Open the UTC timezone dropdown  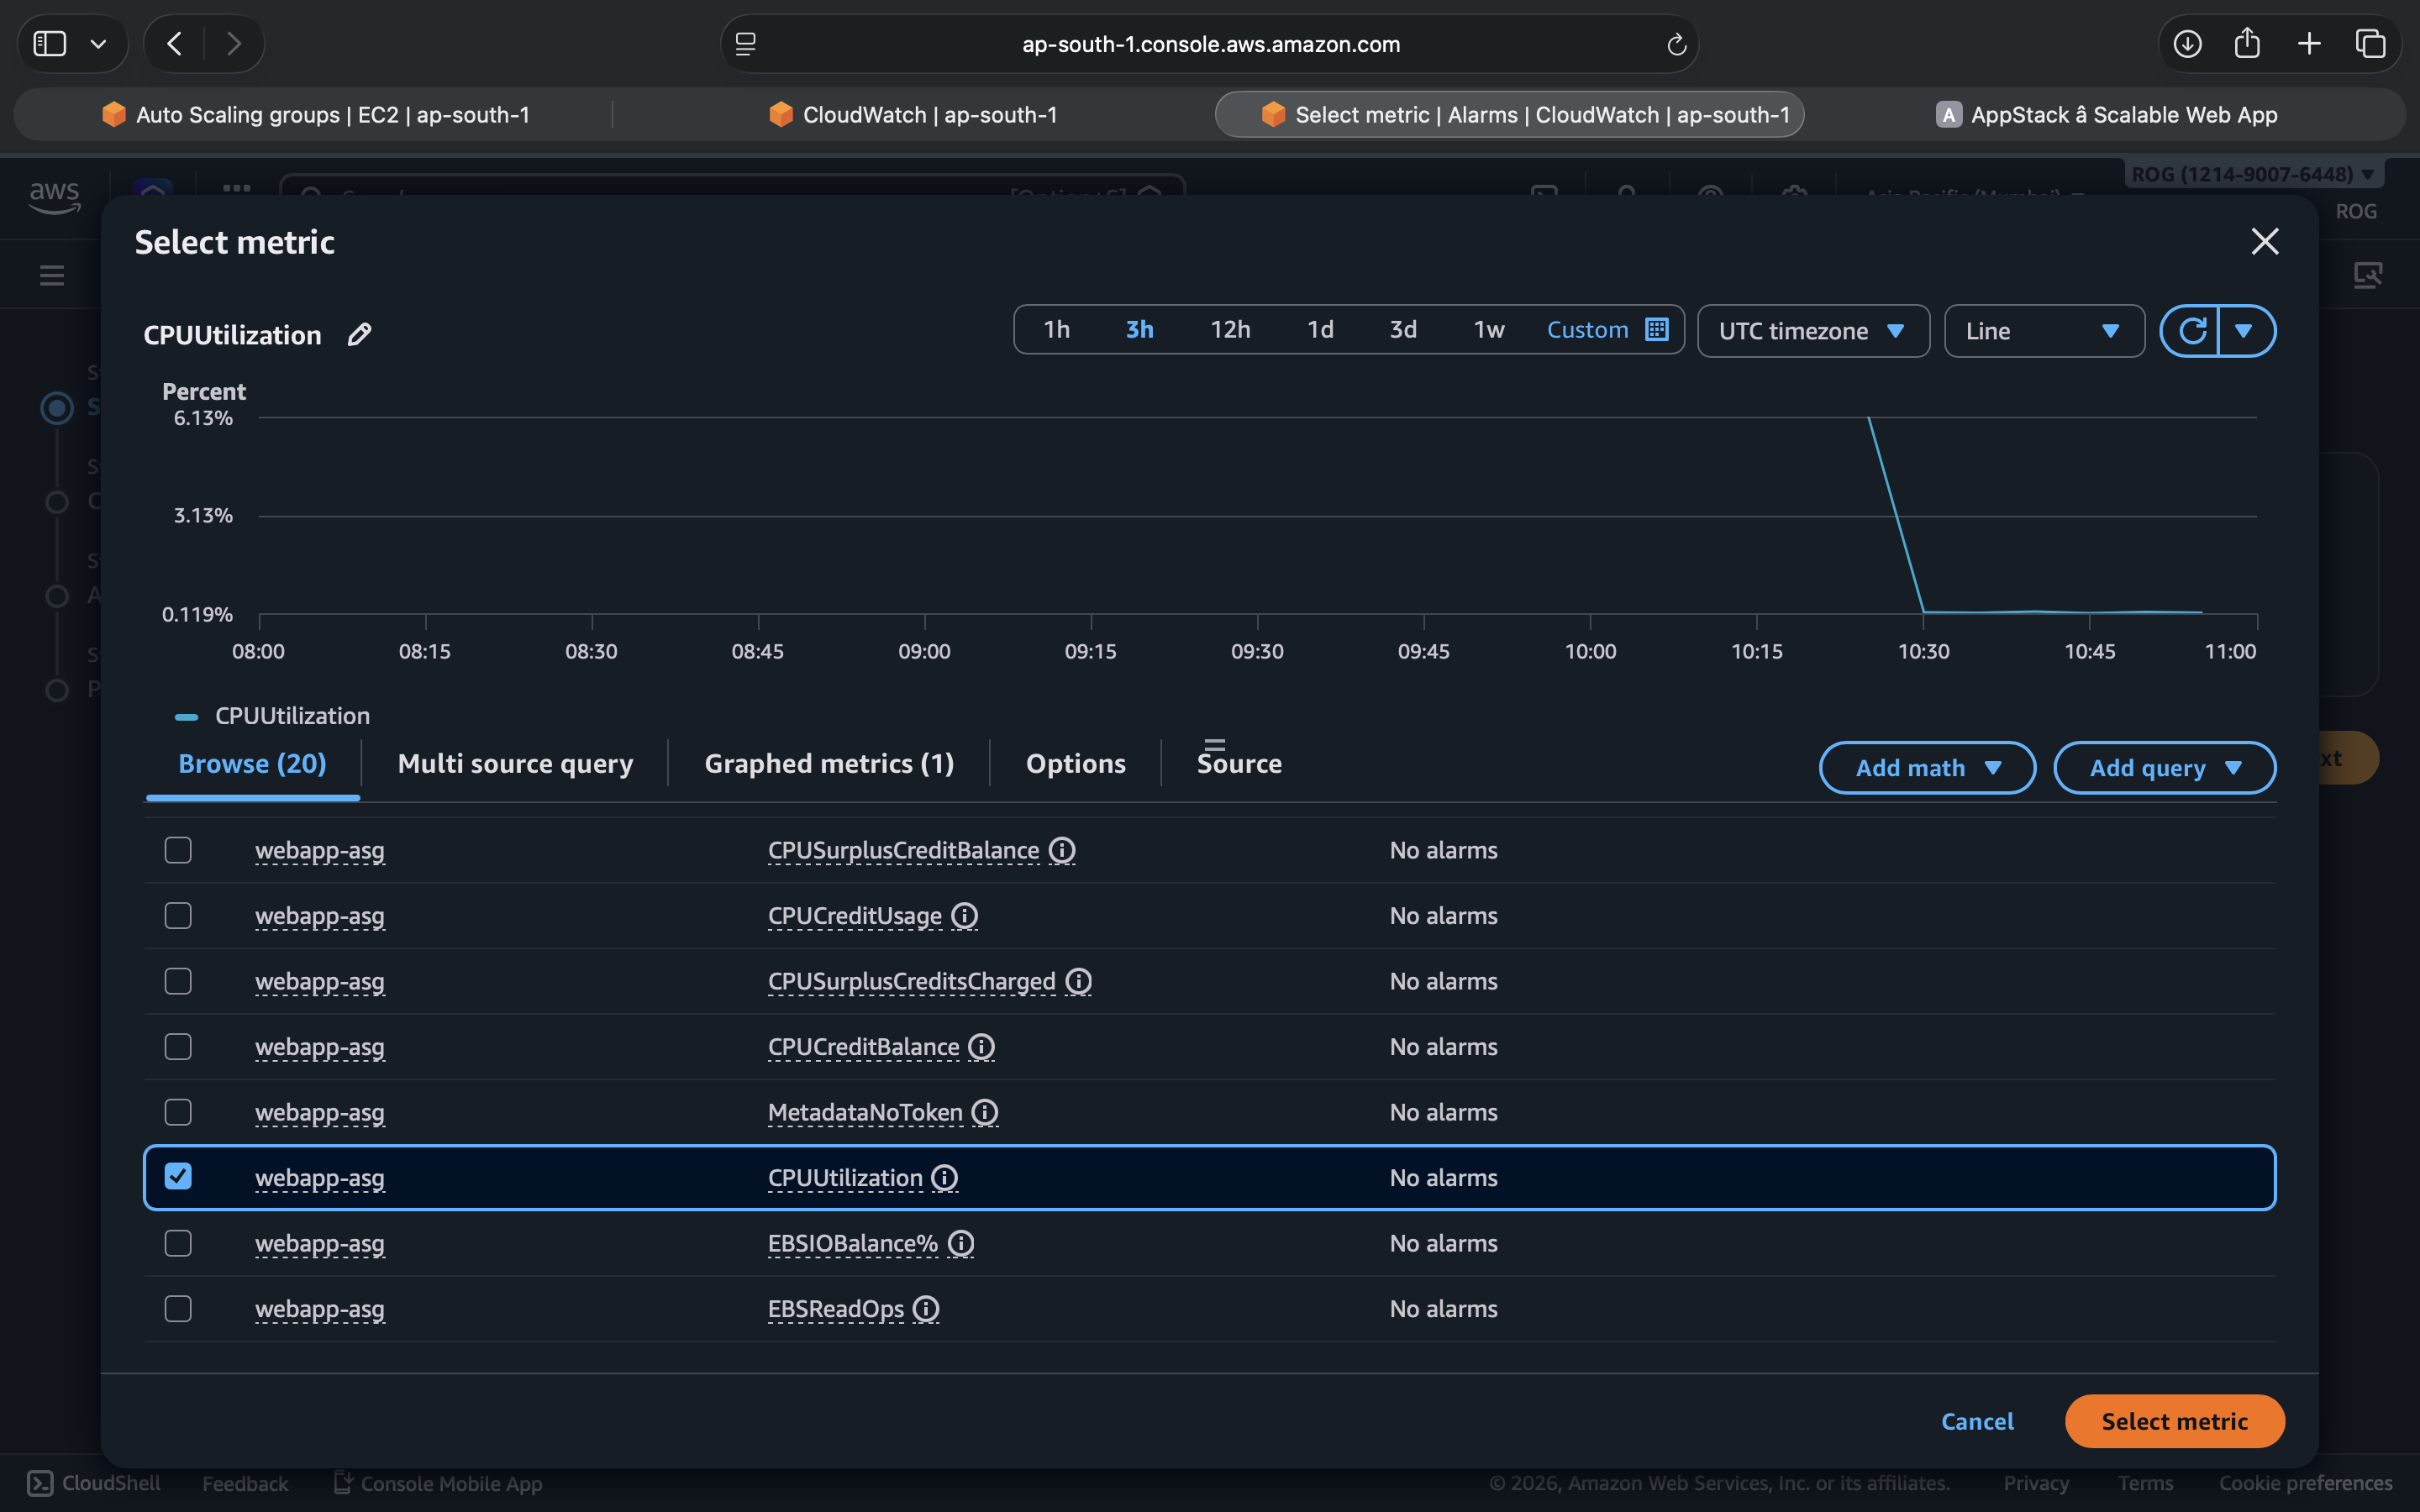[1812, 331]
